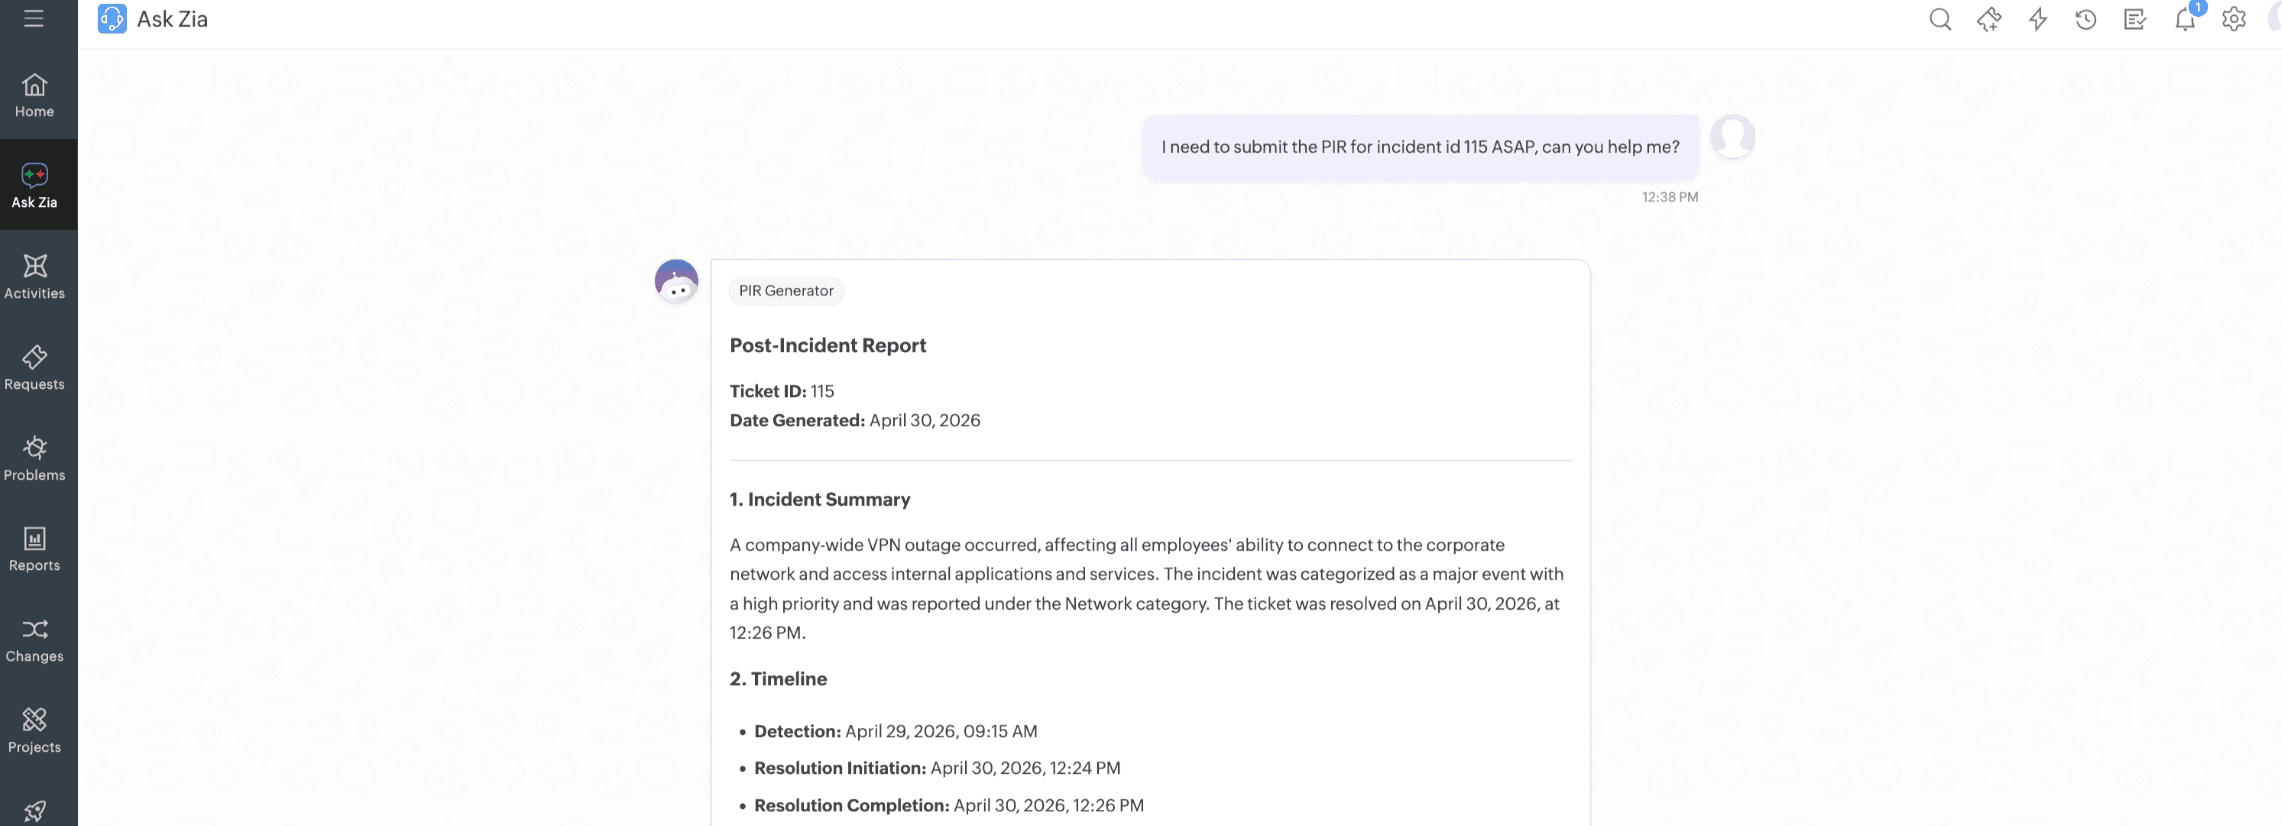The height and width of the screenshot is (826, 2282).
Task: Click the 12:38 PM message timestamp
Action: (1670, 197)
